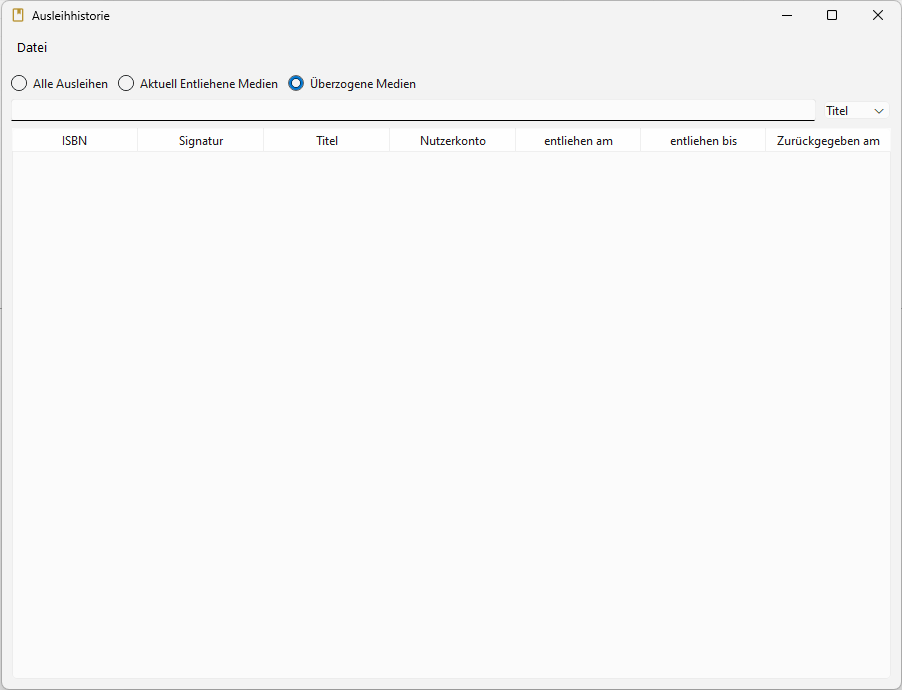Close the Ausleihhistorie window
902x690 pixels.
pos(877,16)
